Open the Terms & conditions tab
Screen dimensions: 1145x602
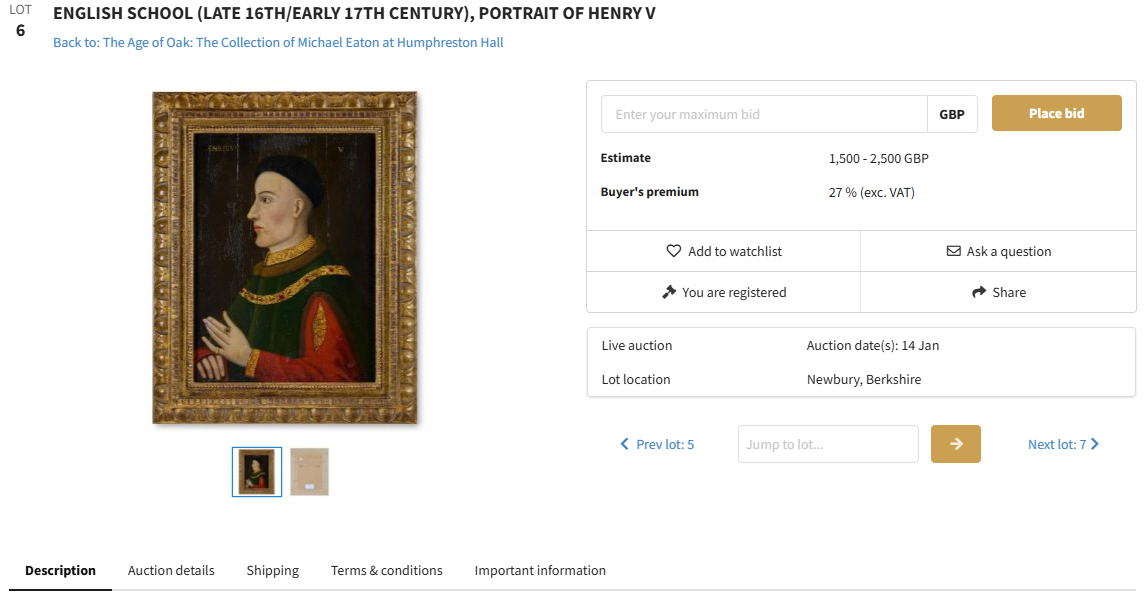(387, 570)
